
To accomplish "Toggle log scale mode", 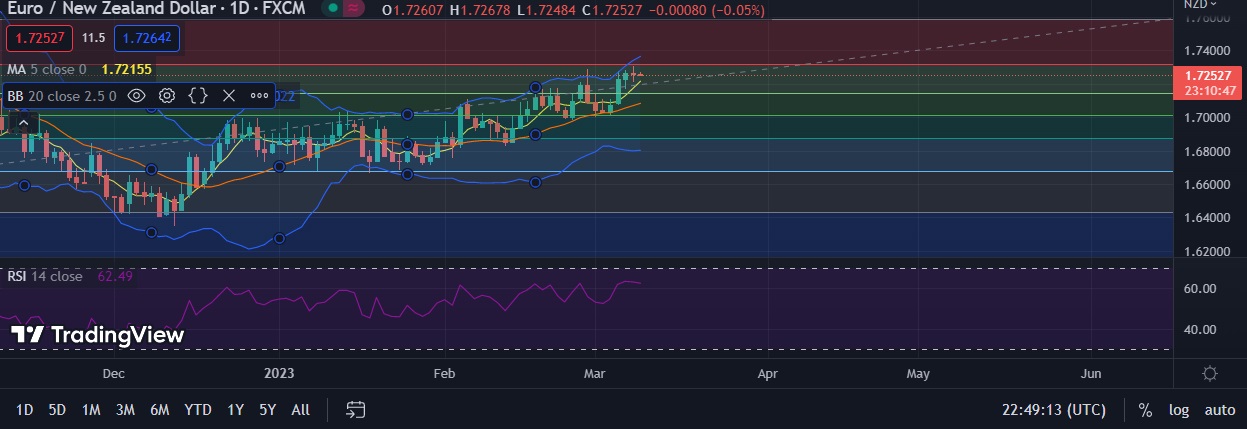I will click(x=1179, y=410).
